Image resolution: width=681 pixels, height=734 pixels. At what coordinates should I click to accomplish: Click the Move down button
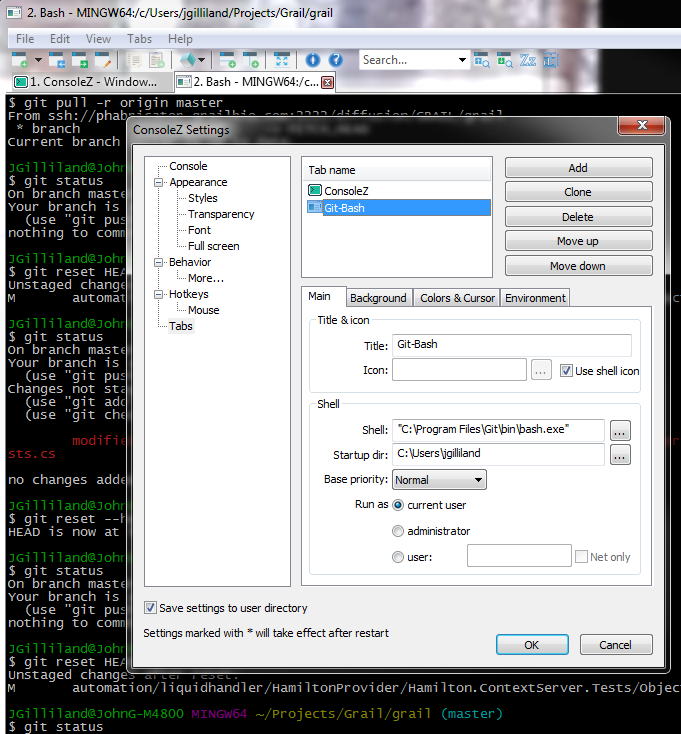click(578, 266)
